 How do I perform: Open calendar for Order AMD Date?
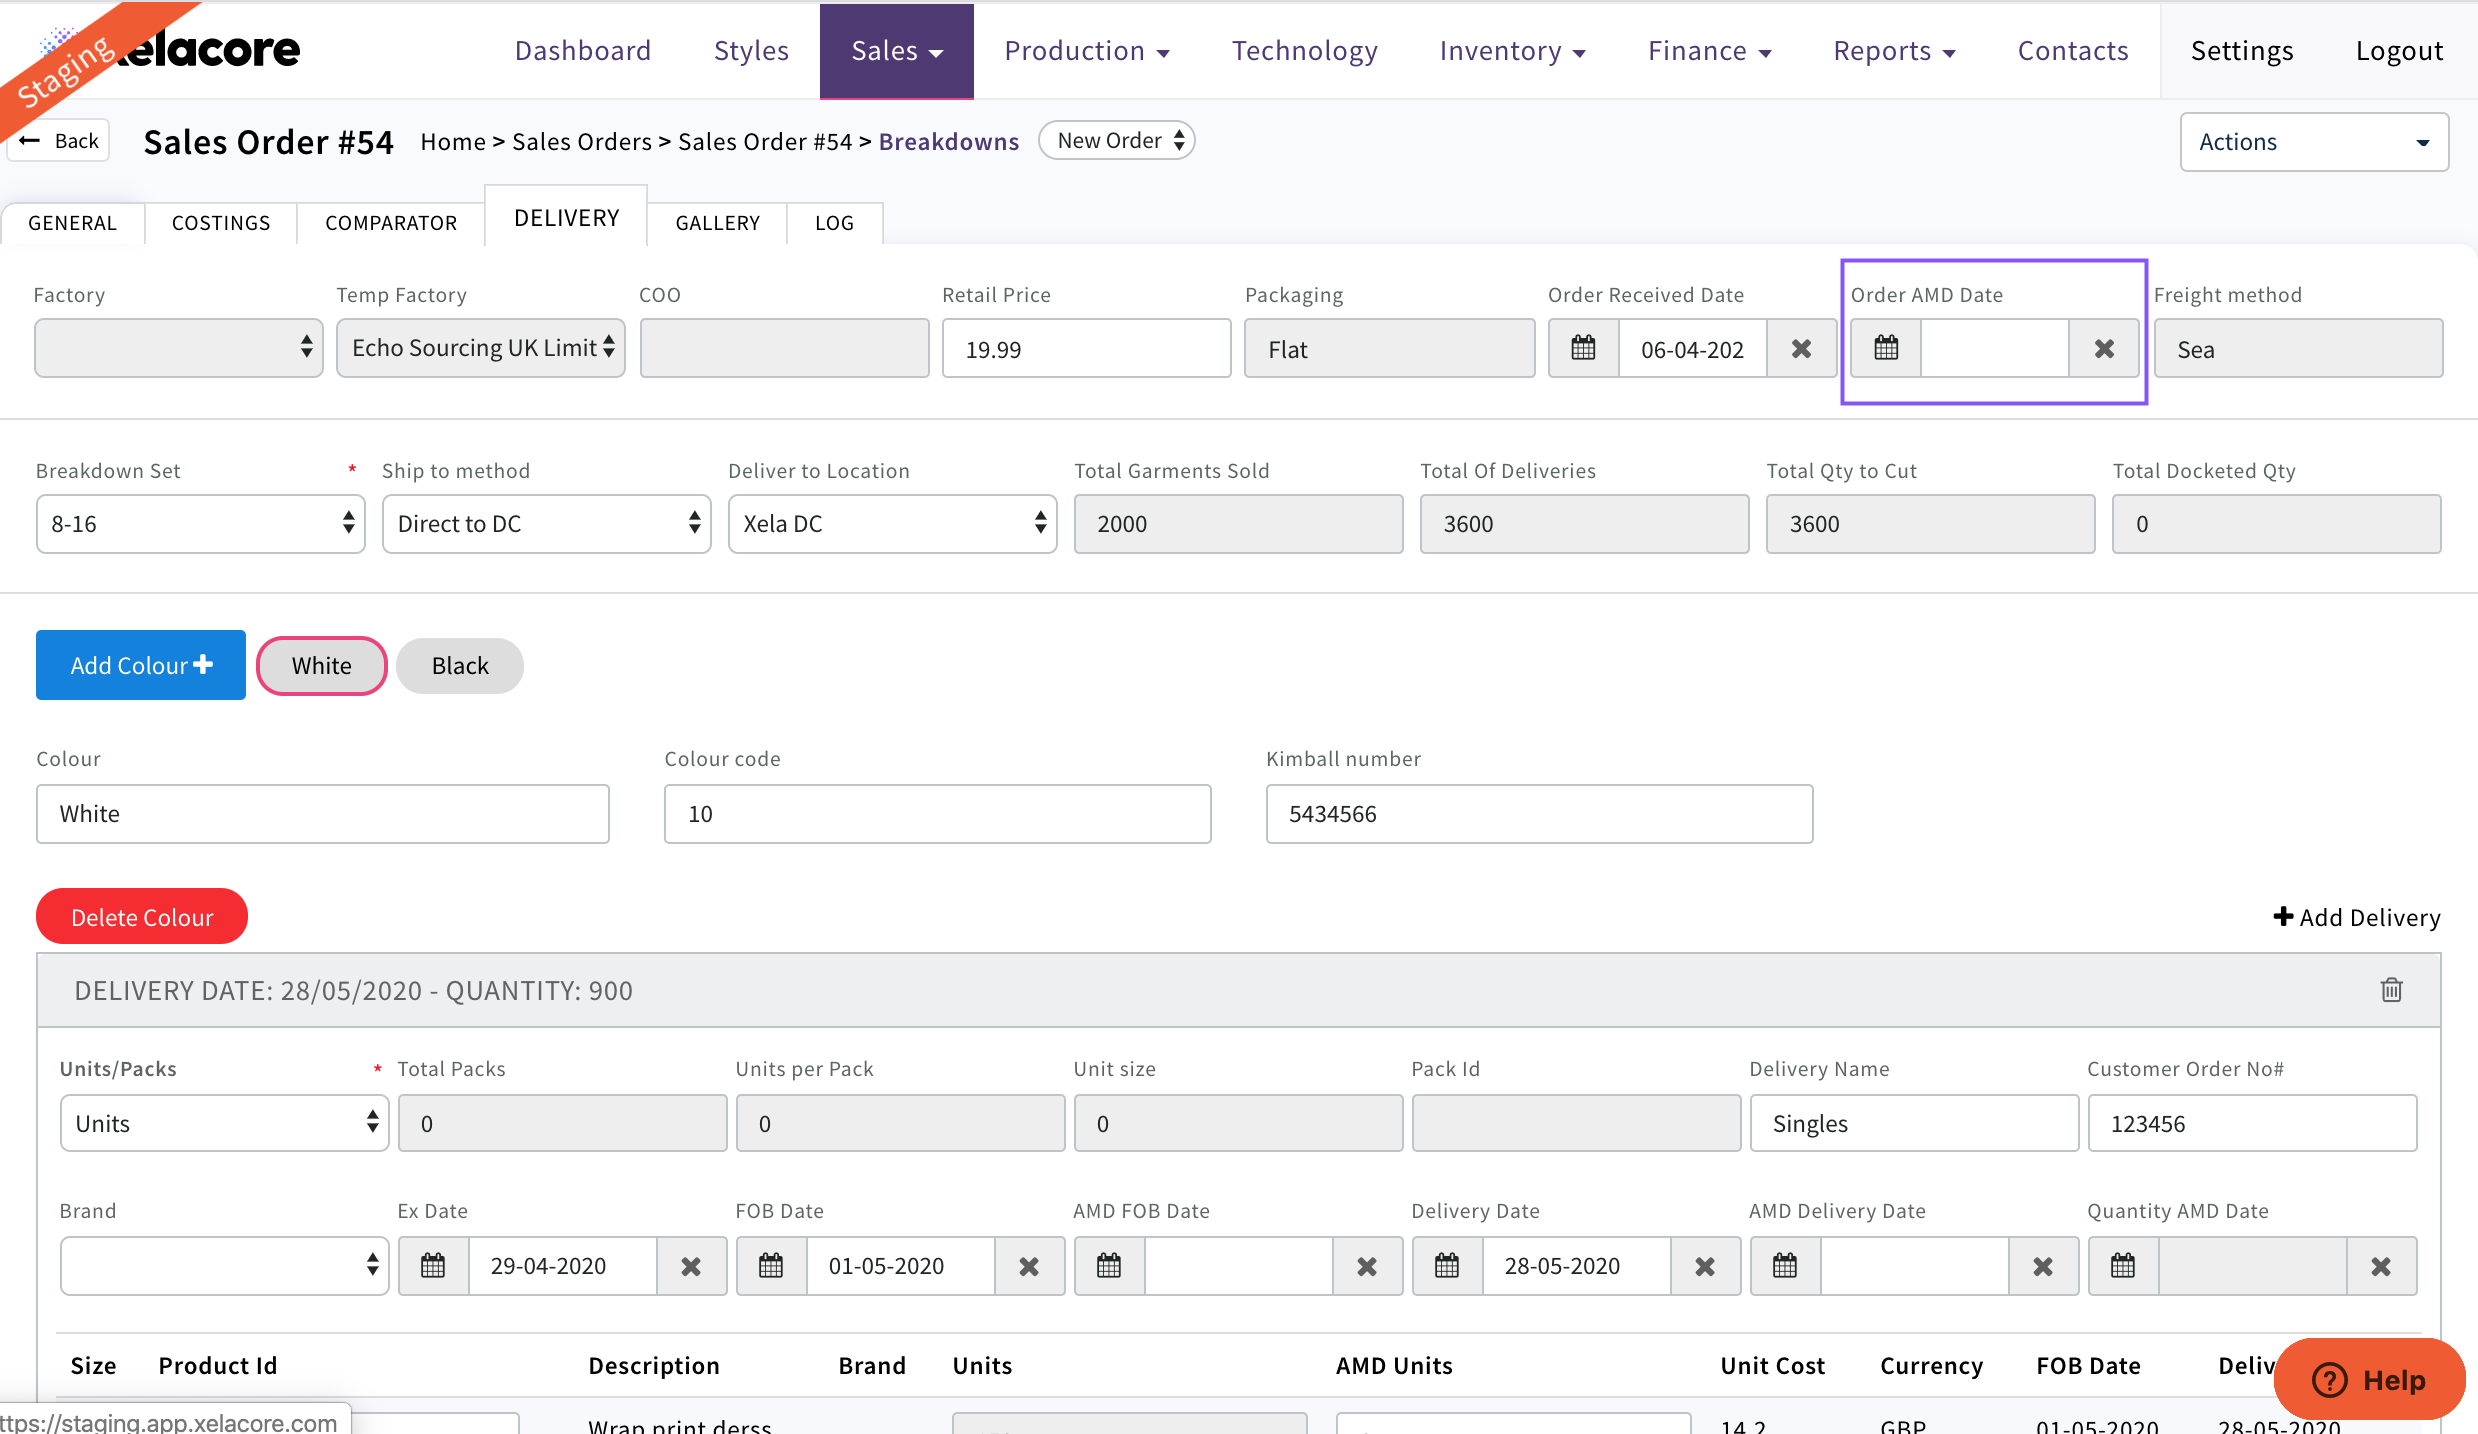click(1886, 349)
